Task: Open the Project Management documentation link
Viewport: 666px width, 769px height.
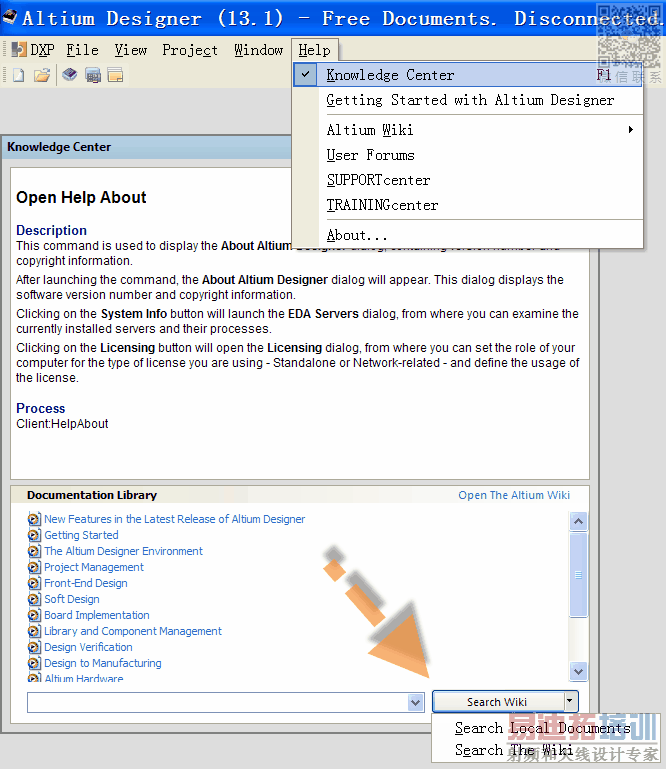Action: click(x=94, y=567)
